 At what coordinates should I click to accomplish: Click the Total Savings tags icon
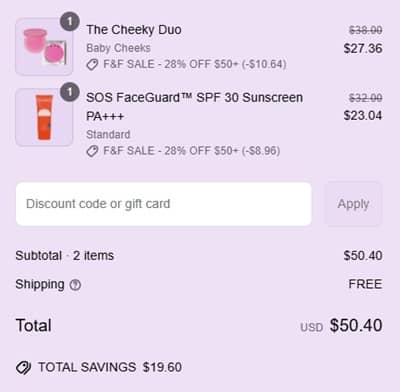click(x=23, y=368)
